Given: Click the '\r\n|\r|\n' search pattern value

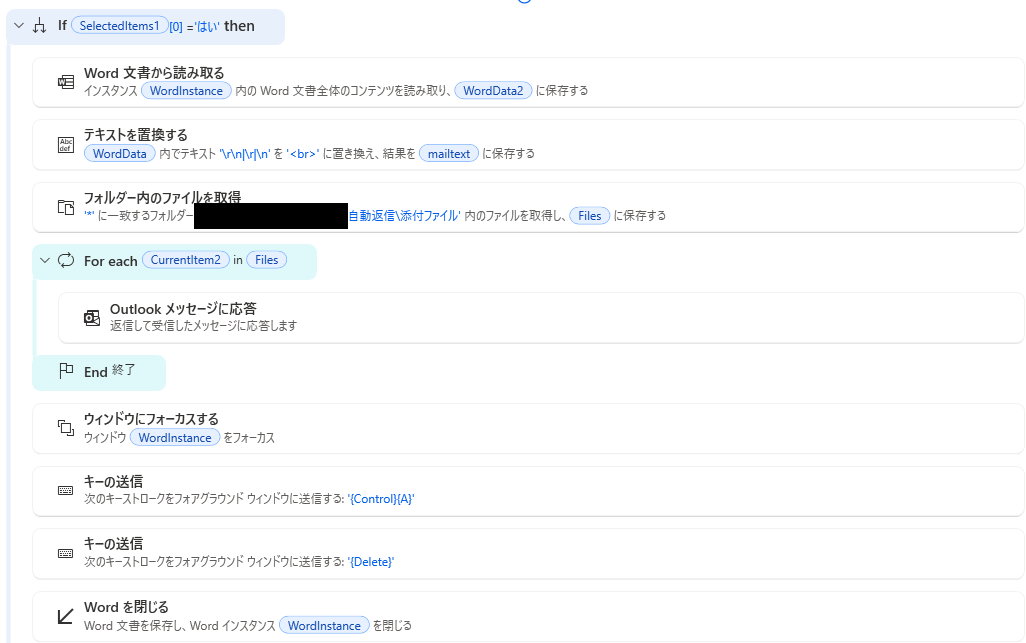Looking at the screenshot, I should pos(245,154).
